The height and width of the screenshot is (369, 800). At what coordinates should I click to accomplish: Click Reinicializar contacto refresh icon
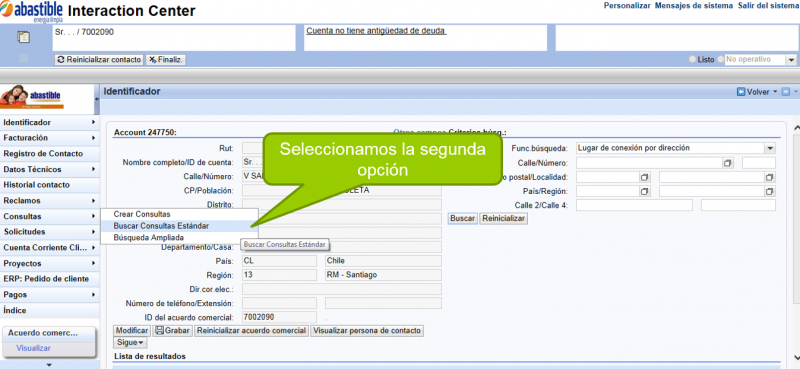[61, 60]
